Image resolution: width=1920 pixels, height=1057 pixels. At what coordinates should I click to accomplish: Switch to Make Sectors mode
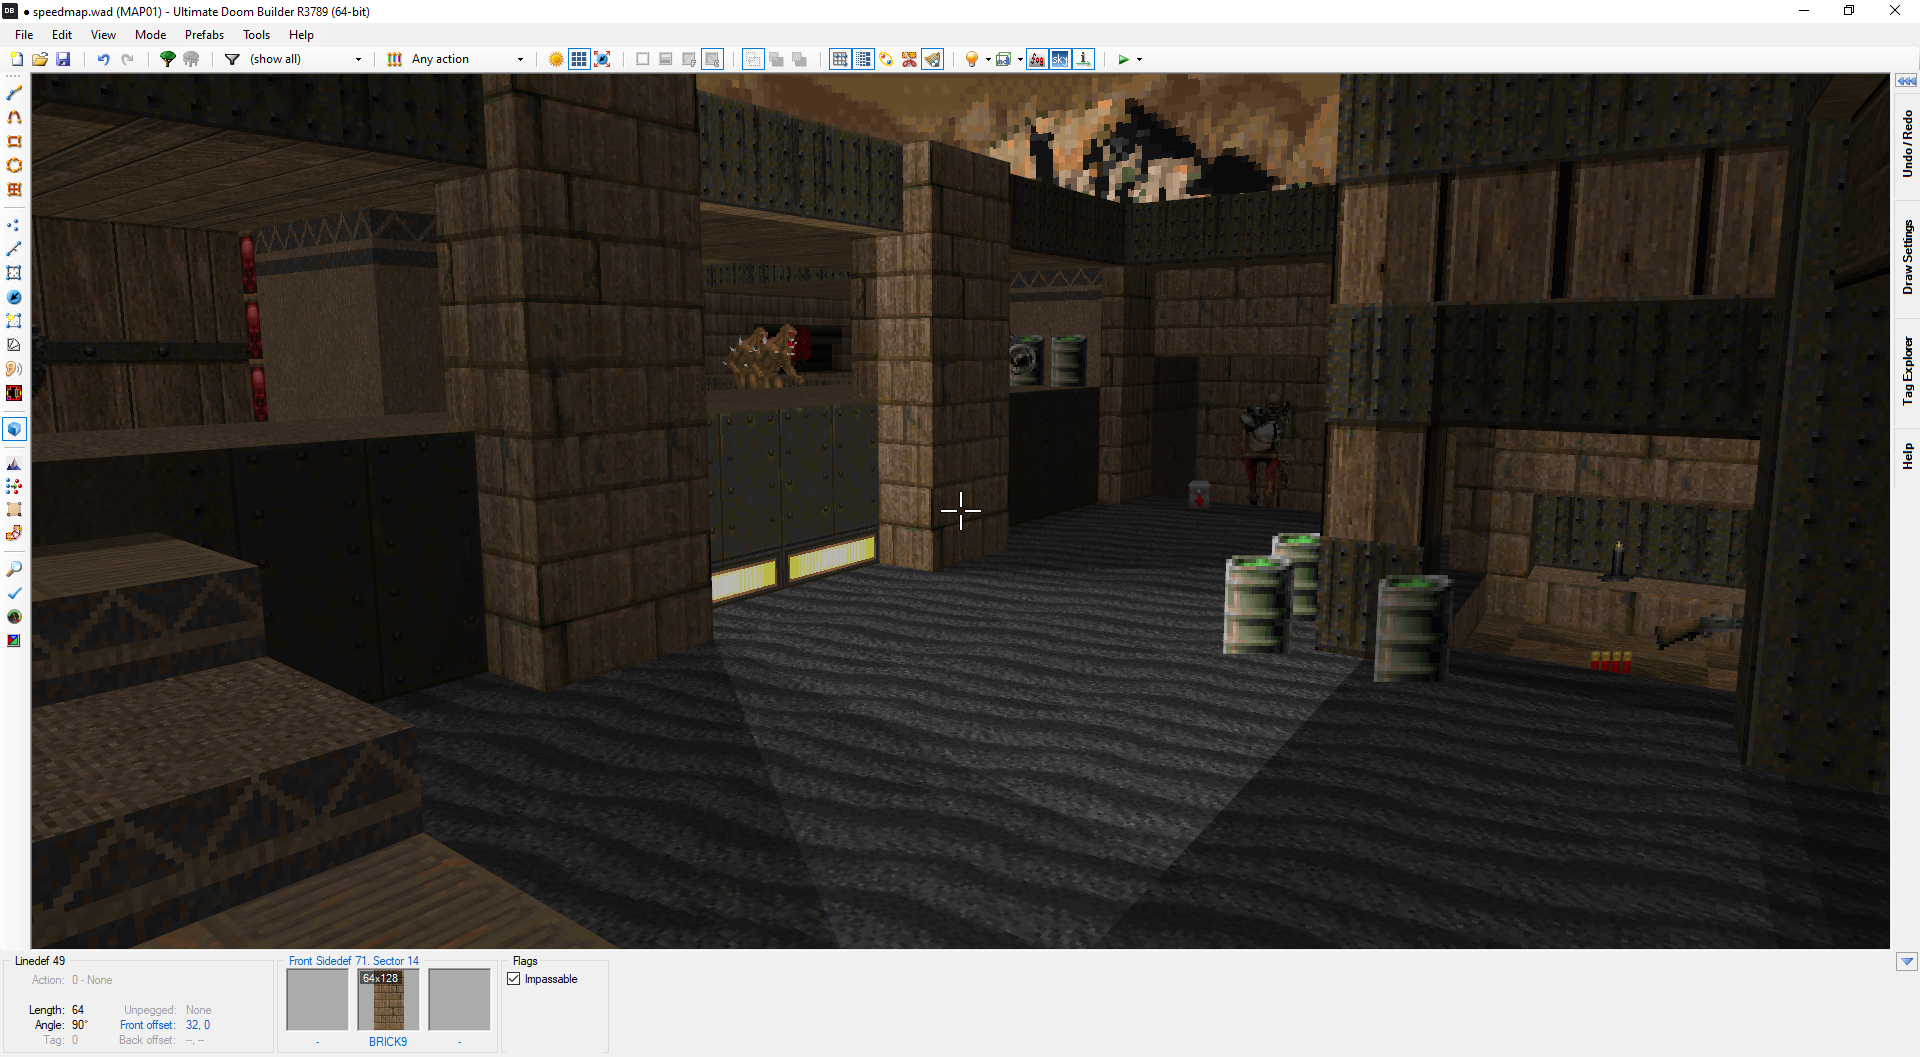click(14, 321)
